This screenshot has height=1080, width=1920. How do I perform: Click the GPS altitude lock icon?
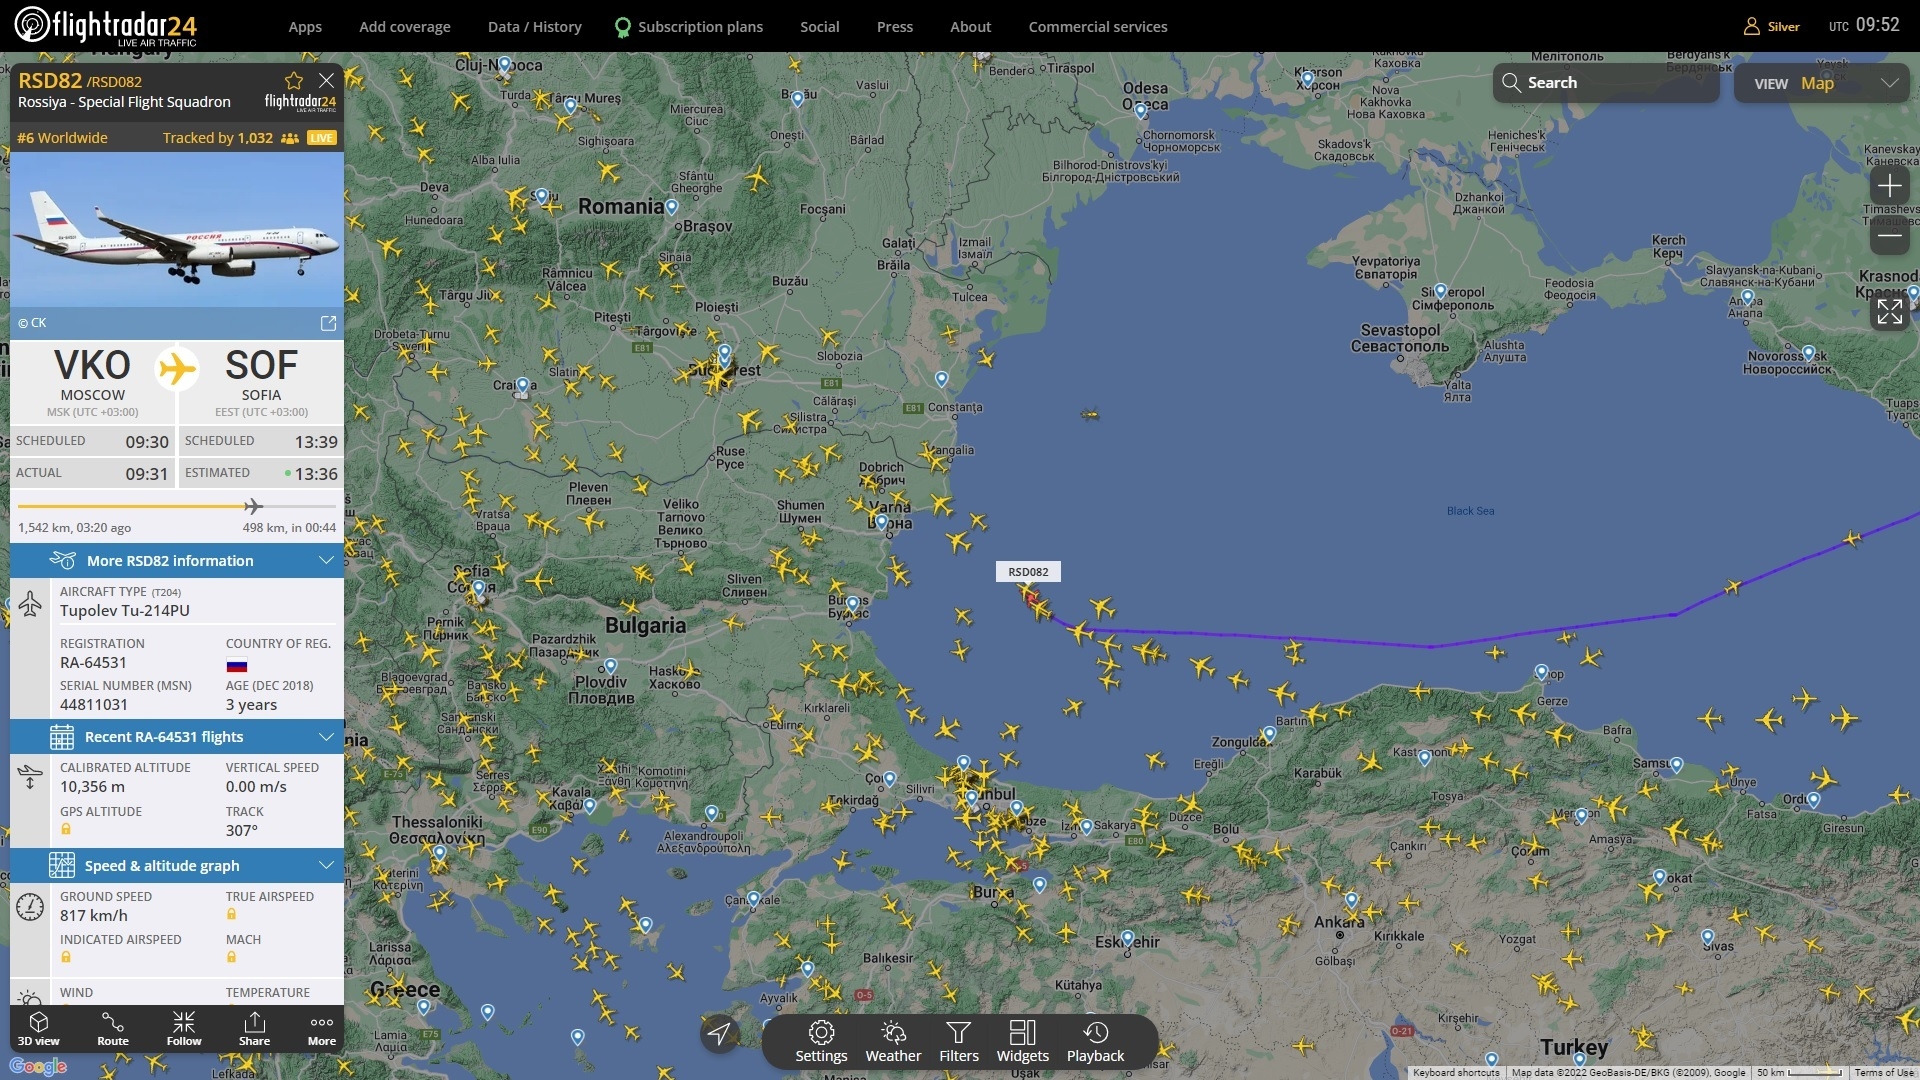(66, 829)
